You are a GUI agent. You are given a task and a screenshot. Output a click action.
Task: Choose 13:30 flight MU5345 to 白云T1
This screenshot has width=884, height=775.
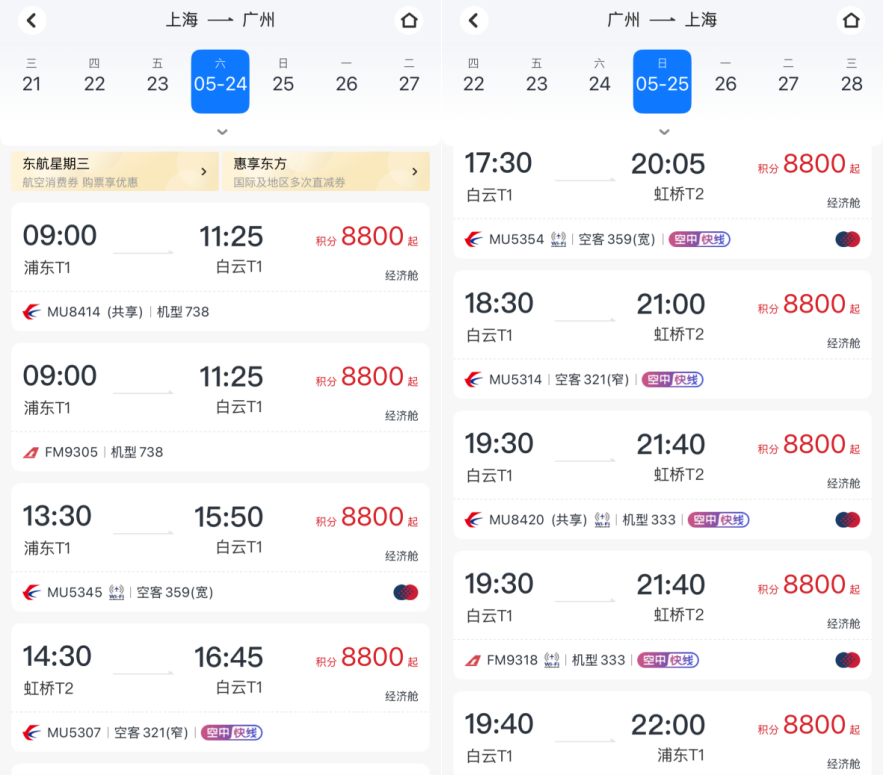pyautogui.click(x=220, y=548)
